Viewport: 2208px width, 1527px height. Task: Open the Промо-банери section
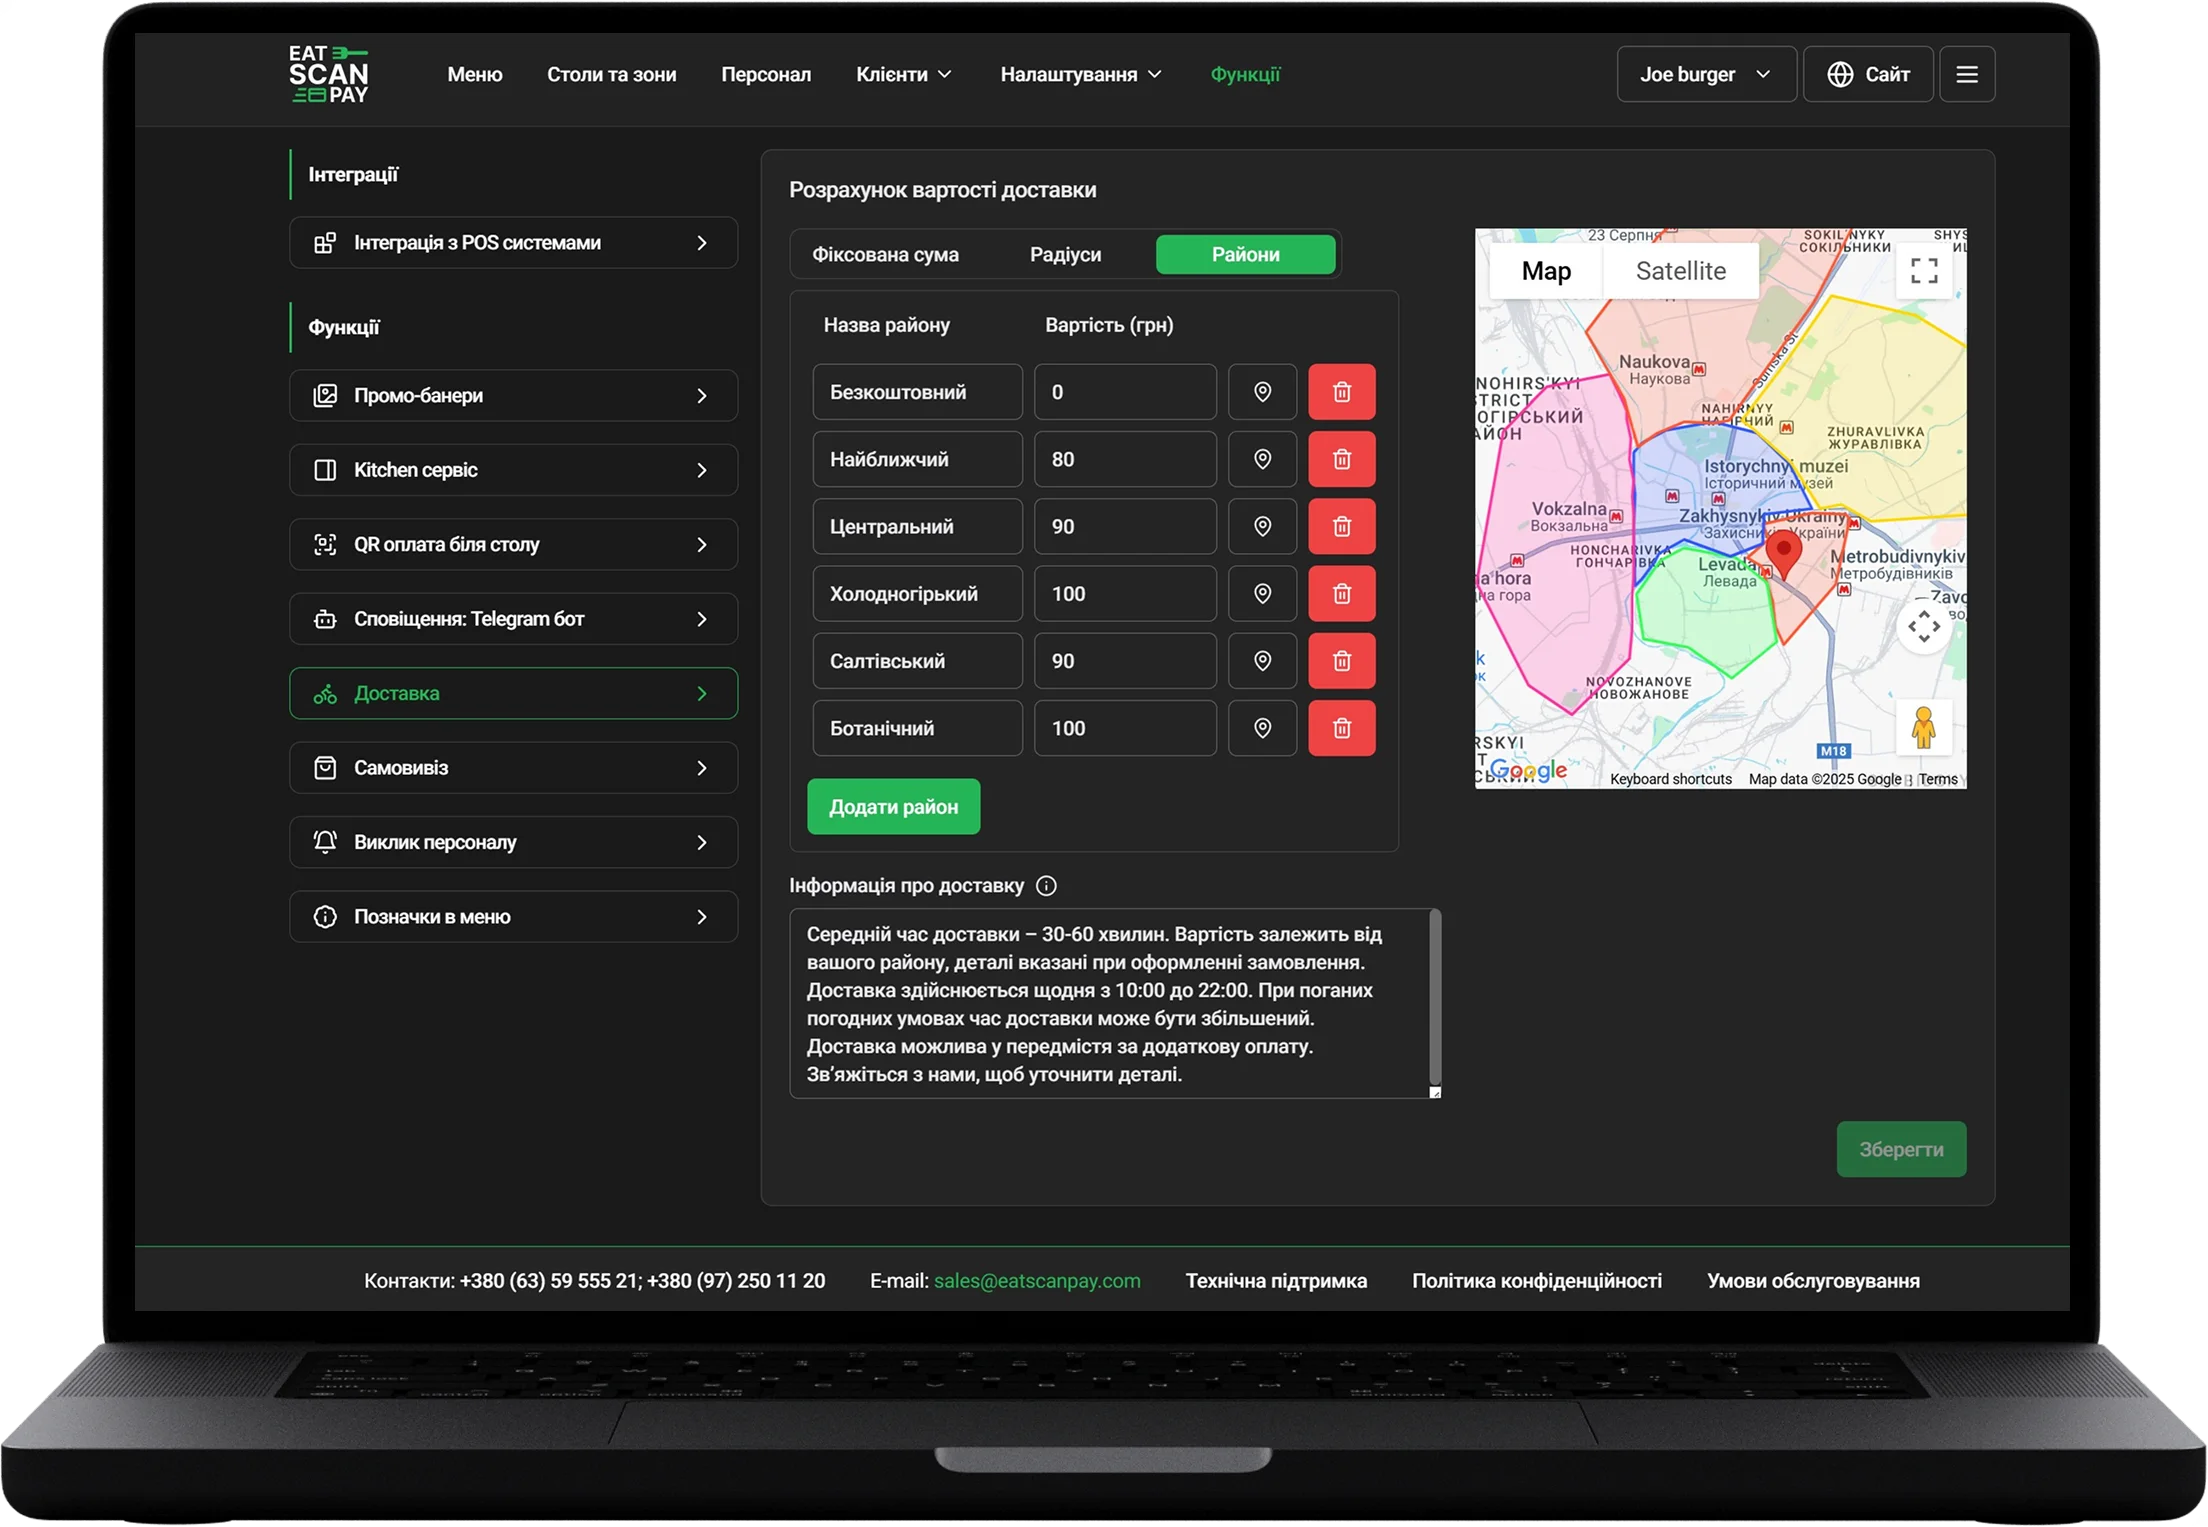coord(513,396)
